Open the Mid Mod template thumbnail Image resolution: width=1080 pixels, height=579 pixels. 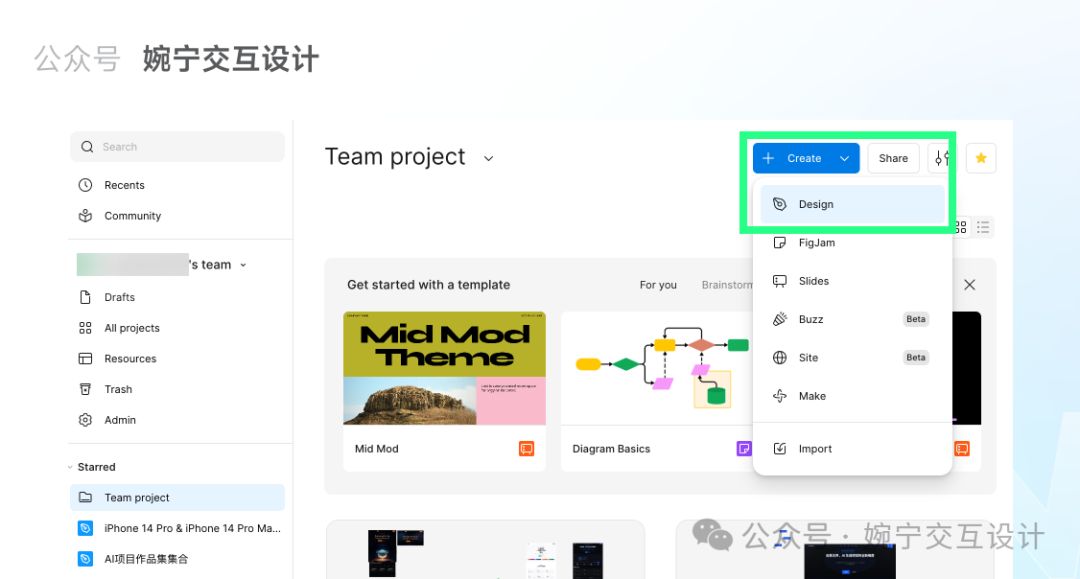point(444,368)
